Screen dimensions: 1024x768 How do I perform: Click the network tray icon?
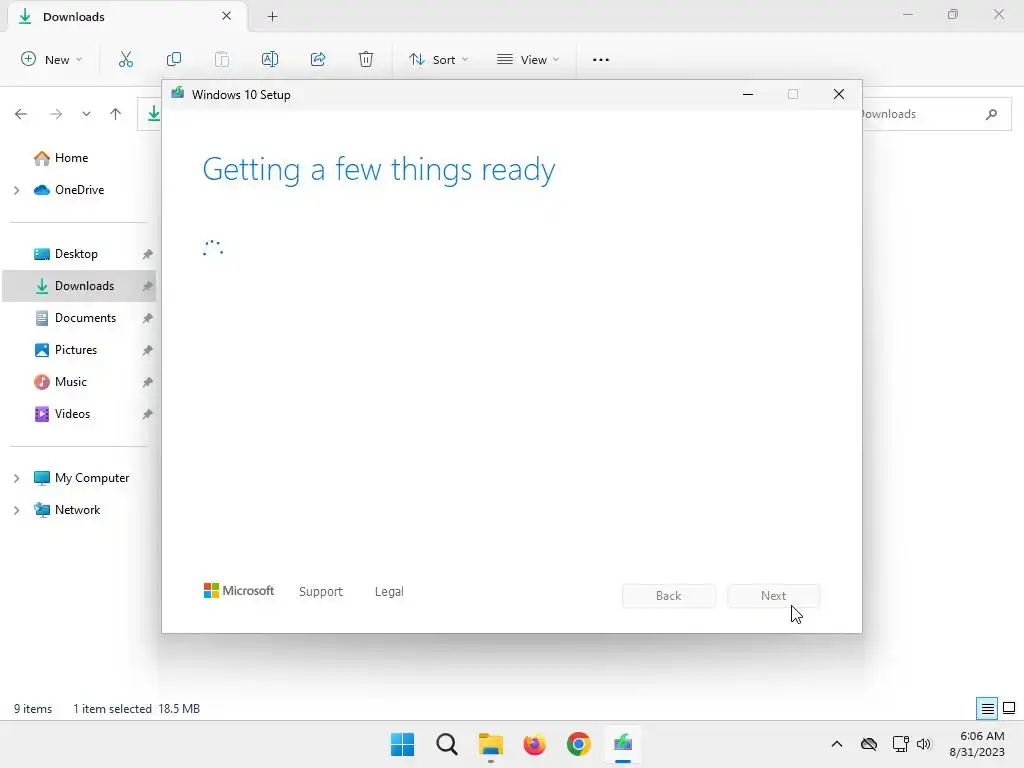coord(901,744)
